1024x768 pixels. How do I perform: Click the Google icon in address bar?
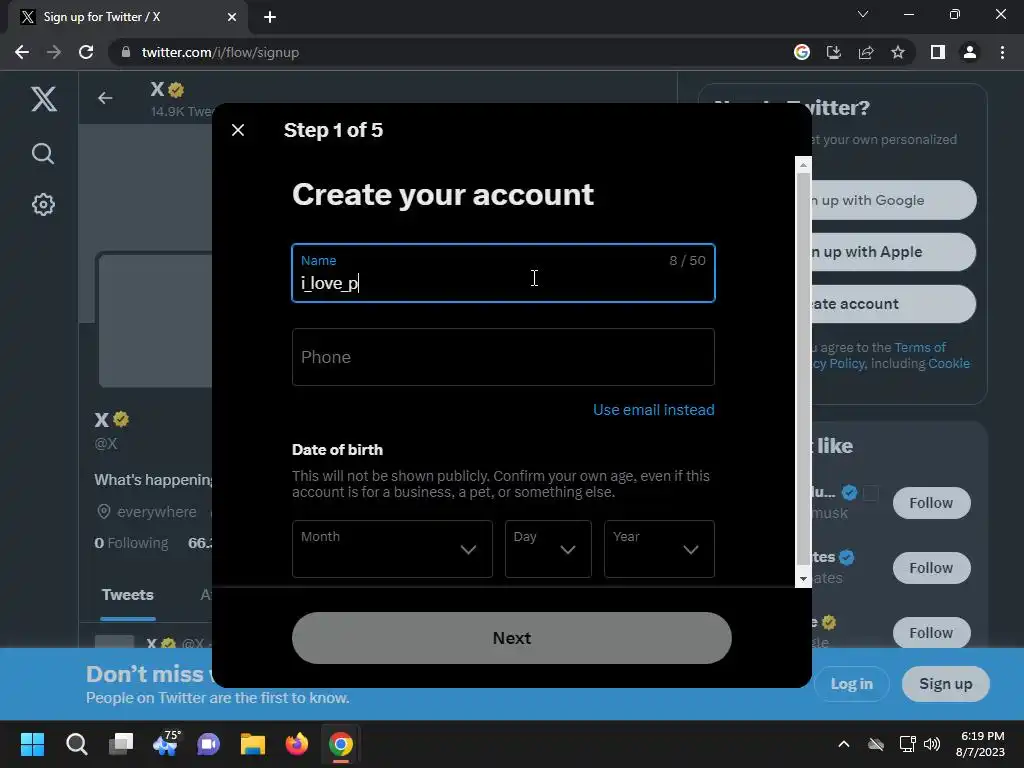[802, 52]
